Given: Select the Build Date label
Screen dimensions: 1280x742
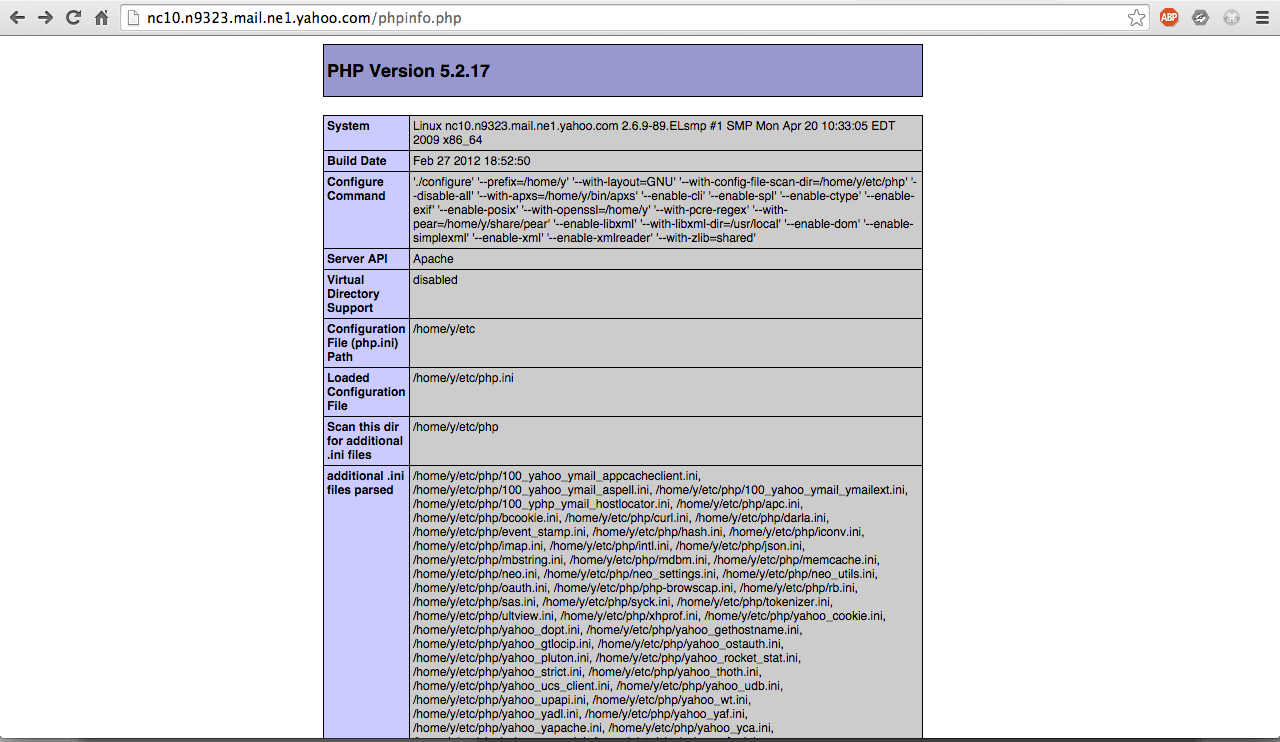Looking at the screenshot, I should point(356,161).
